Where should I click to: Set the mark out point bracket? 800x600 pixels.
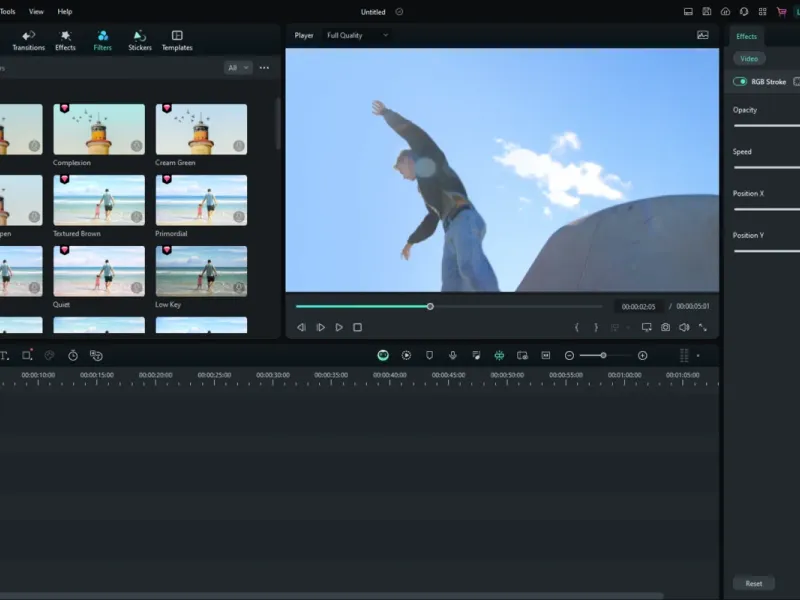tap(595, 328)
